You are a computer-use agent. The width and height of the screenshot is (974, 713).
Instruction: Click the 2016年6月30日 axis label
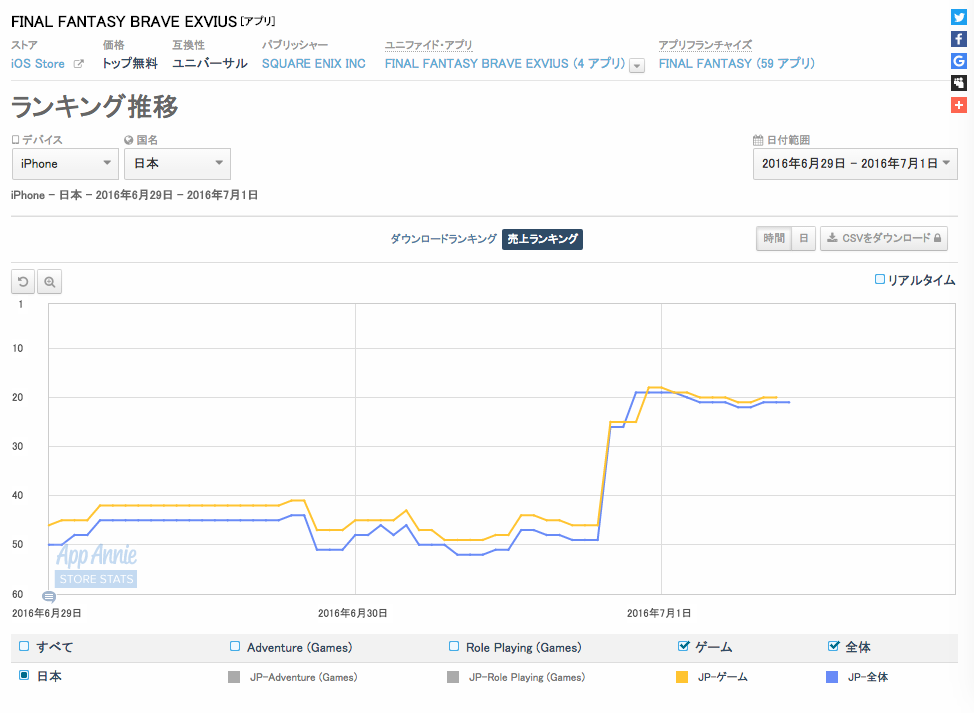click(353, 614)
